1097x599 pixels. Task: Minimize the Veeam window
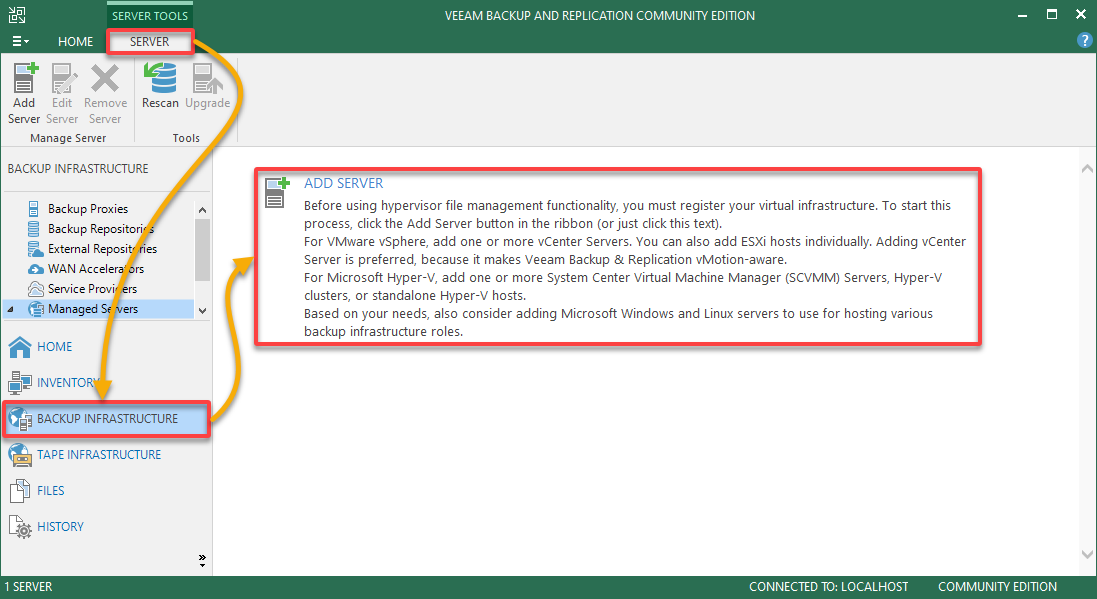tap(1022, 15)
